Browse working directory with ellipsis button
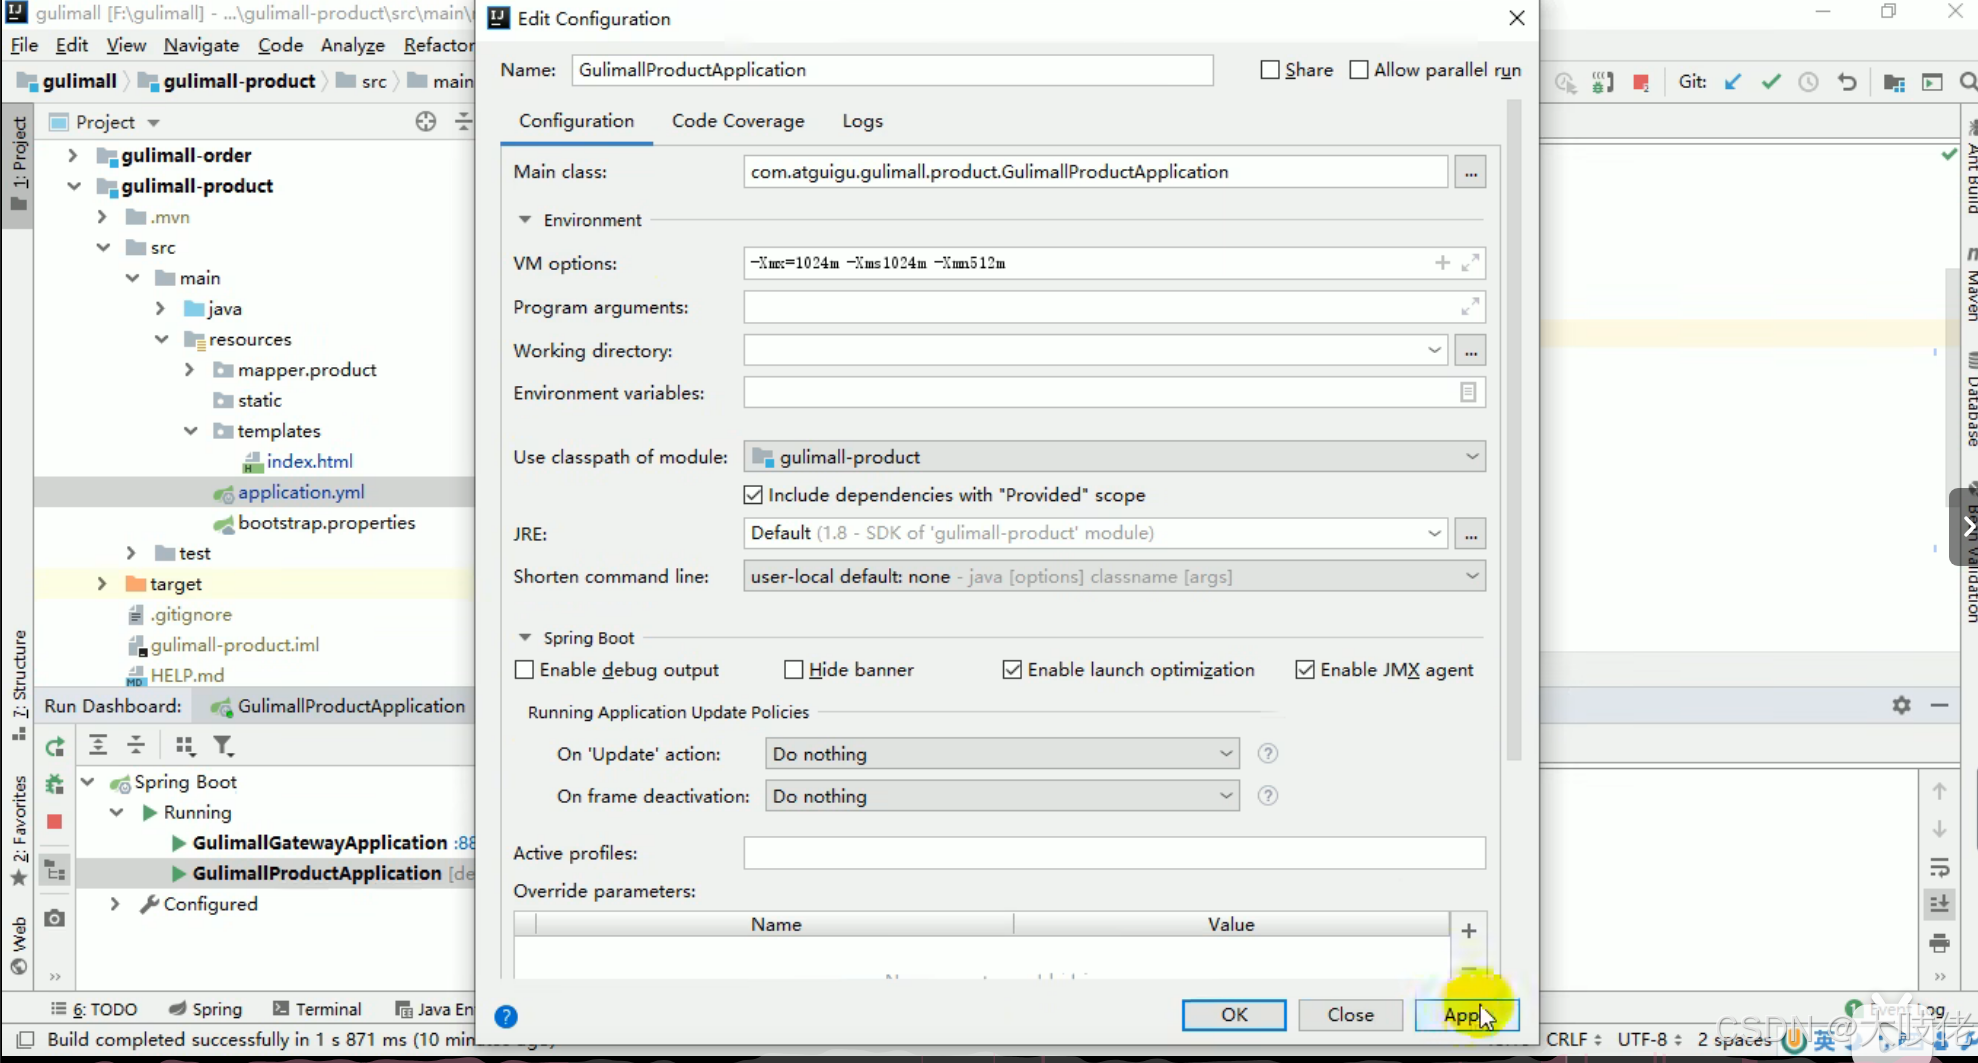This screenshot has width=1978, height=1063. 1470,351
